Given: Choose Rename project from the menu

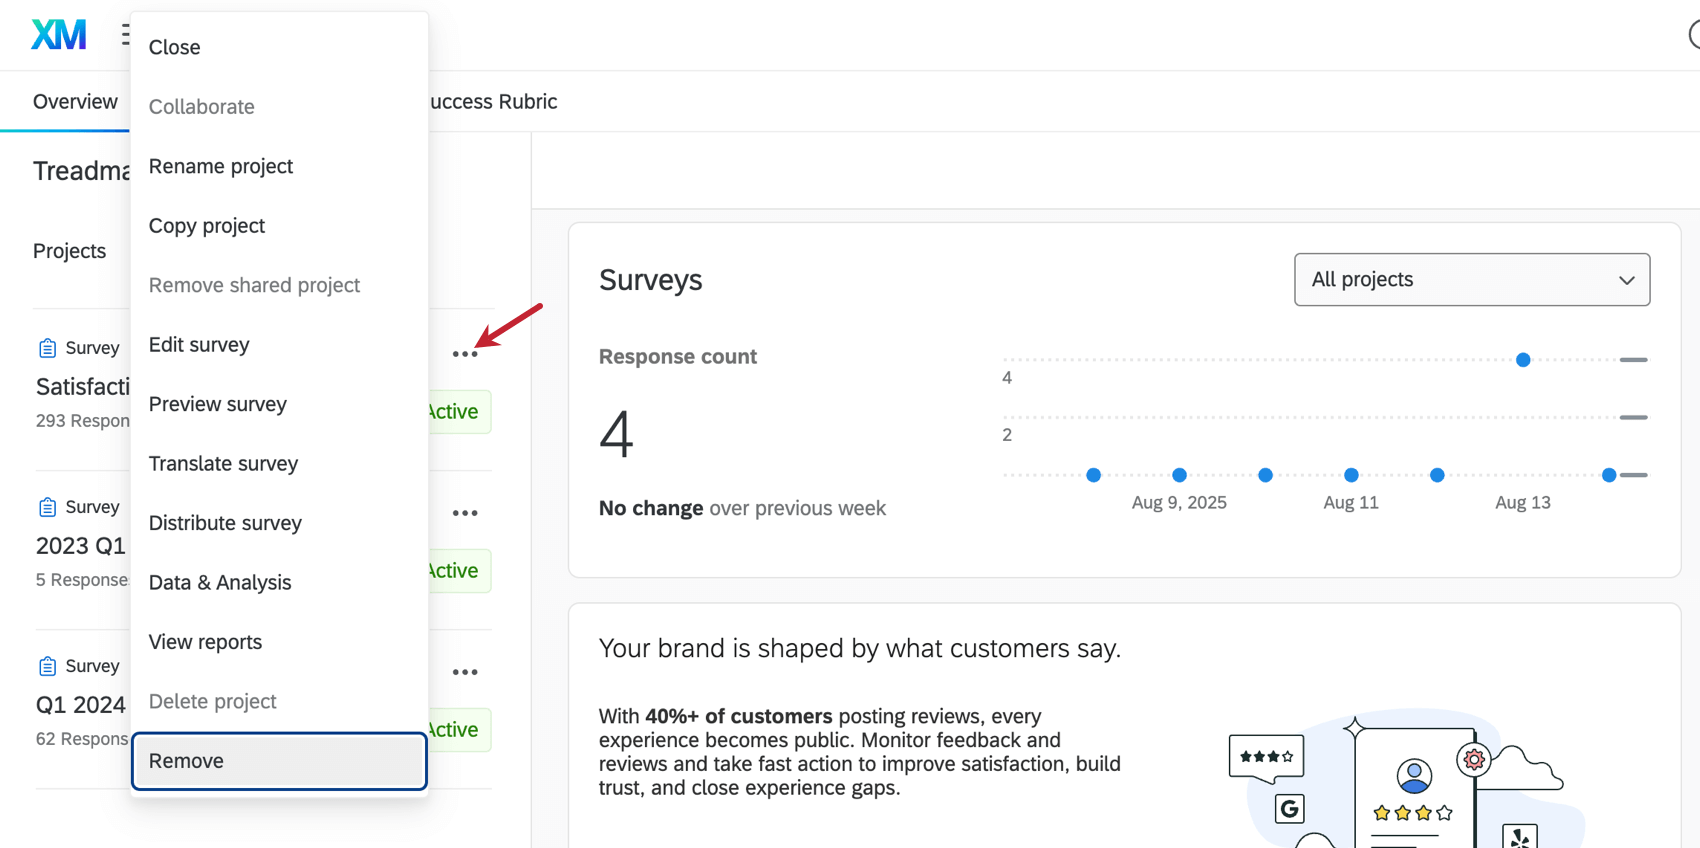Looking at the screenshot, I should [221, 166].
